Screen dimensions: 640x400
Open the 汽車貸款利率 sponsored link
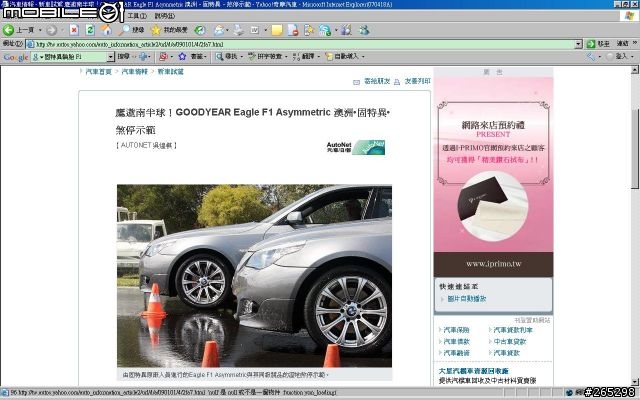coord(513,330)
